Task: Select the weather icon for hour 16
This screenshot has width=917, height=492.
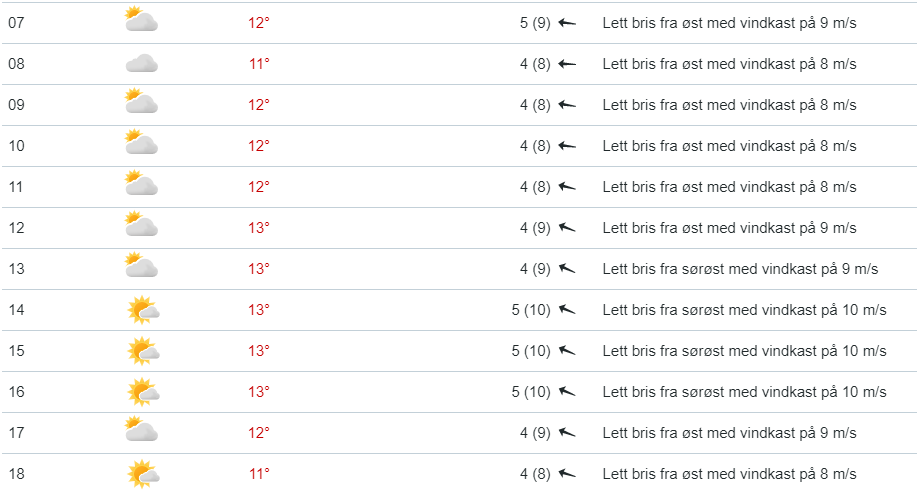Action: (x=144, y=392)
